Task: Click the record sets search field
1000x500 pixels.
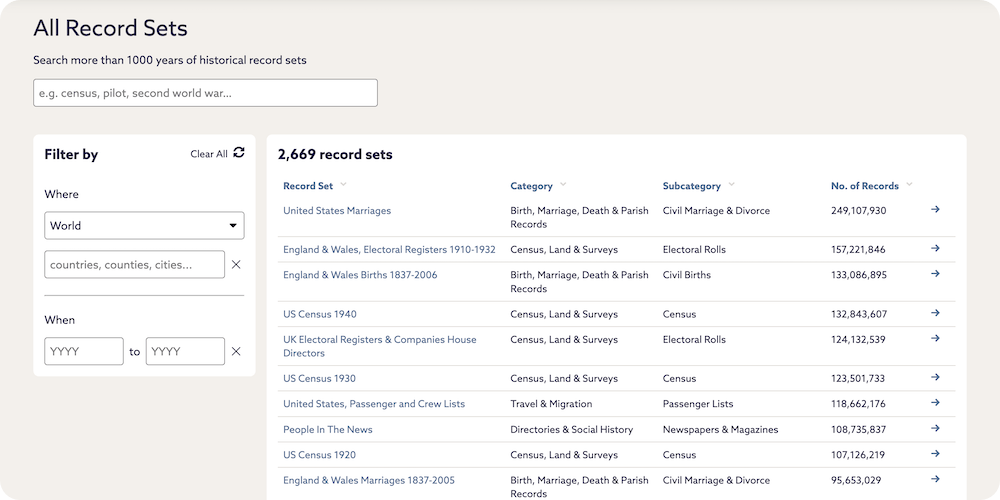Action: point(205,93)
